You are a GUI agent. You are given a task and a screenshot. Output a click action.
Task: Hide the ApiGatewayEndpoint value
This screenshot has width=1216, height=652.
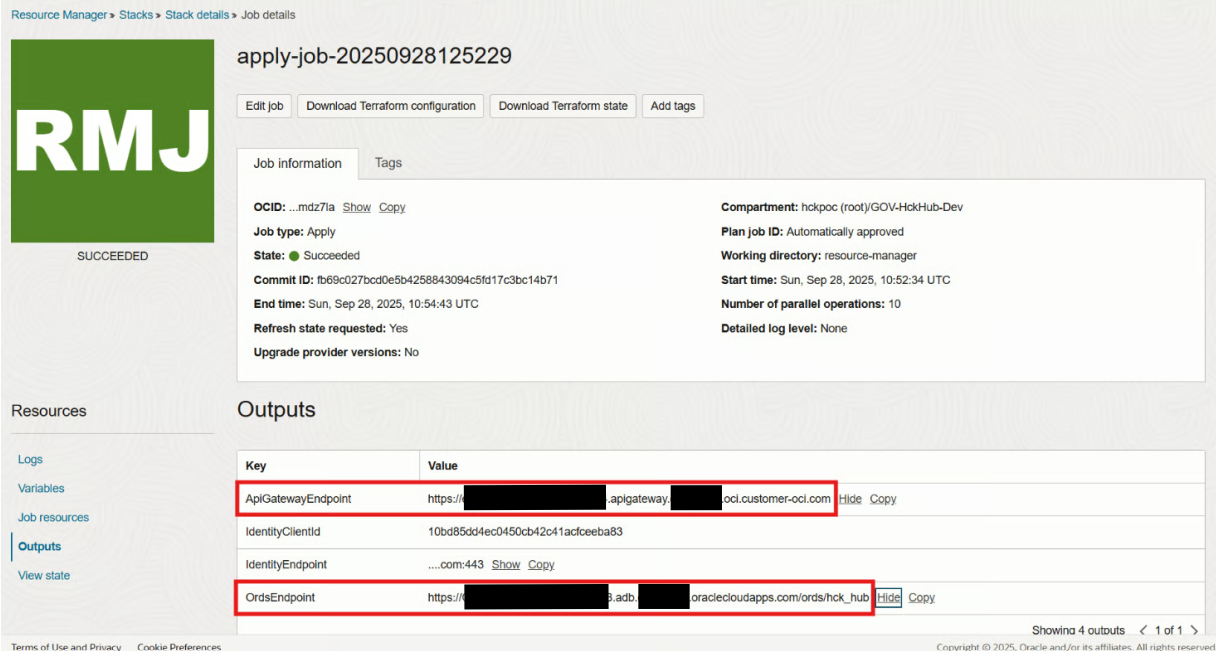pyautogui.click(x=850, y=499)
